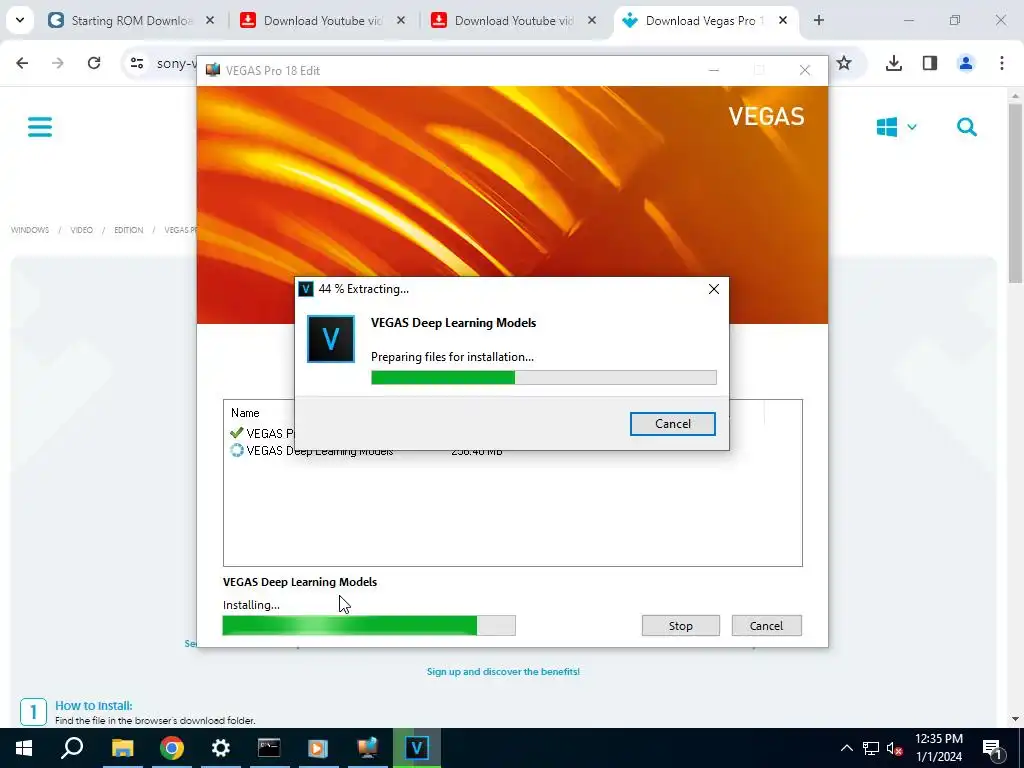Open the VEGAS installer setup taskbar icon
The width and height of the screenshot is (1024, 768).
[367, 748]
